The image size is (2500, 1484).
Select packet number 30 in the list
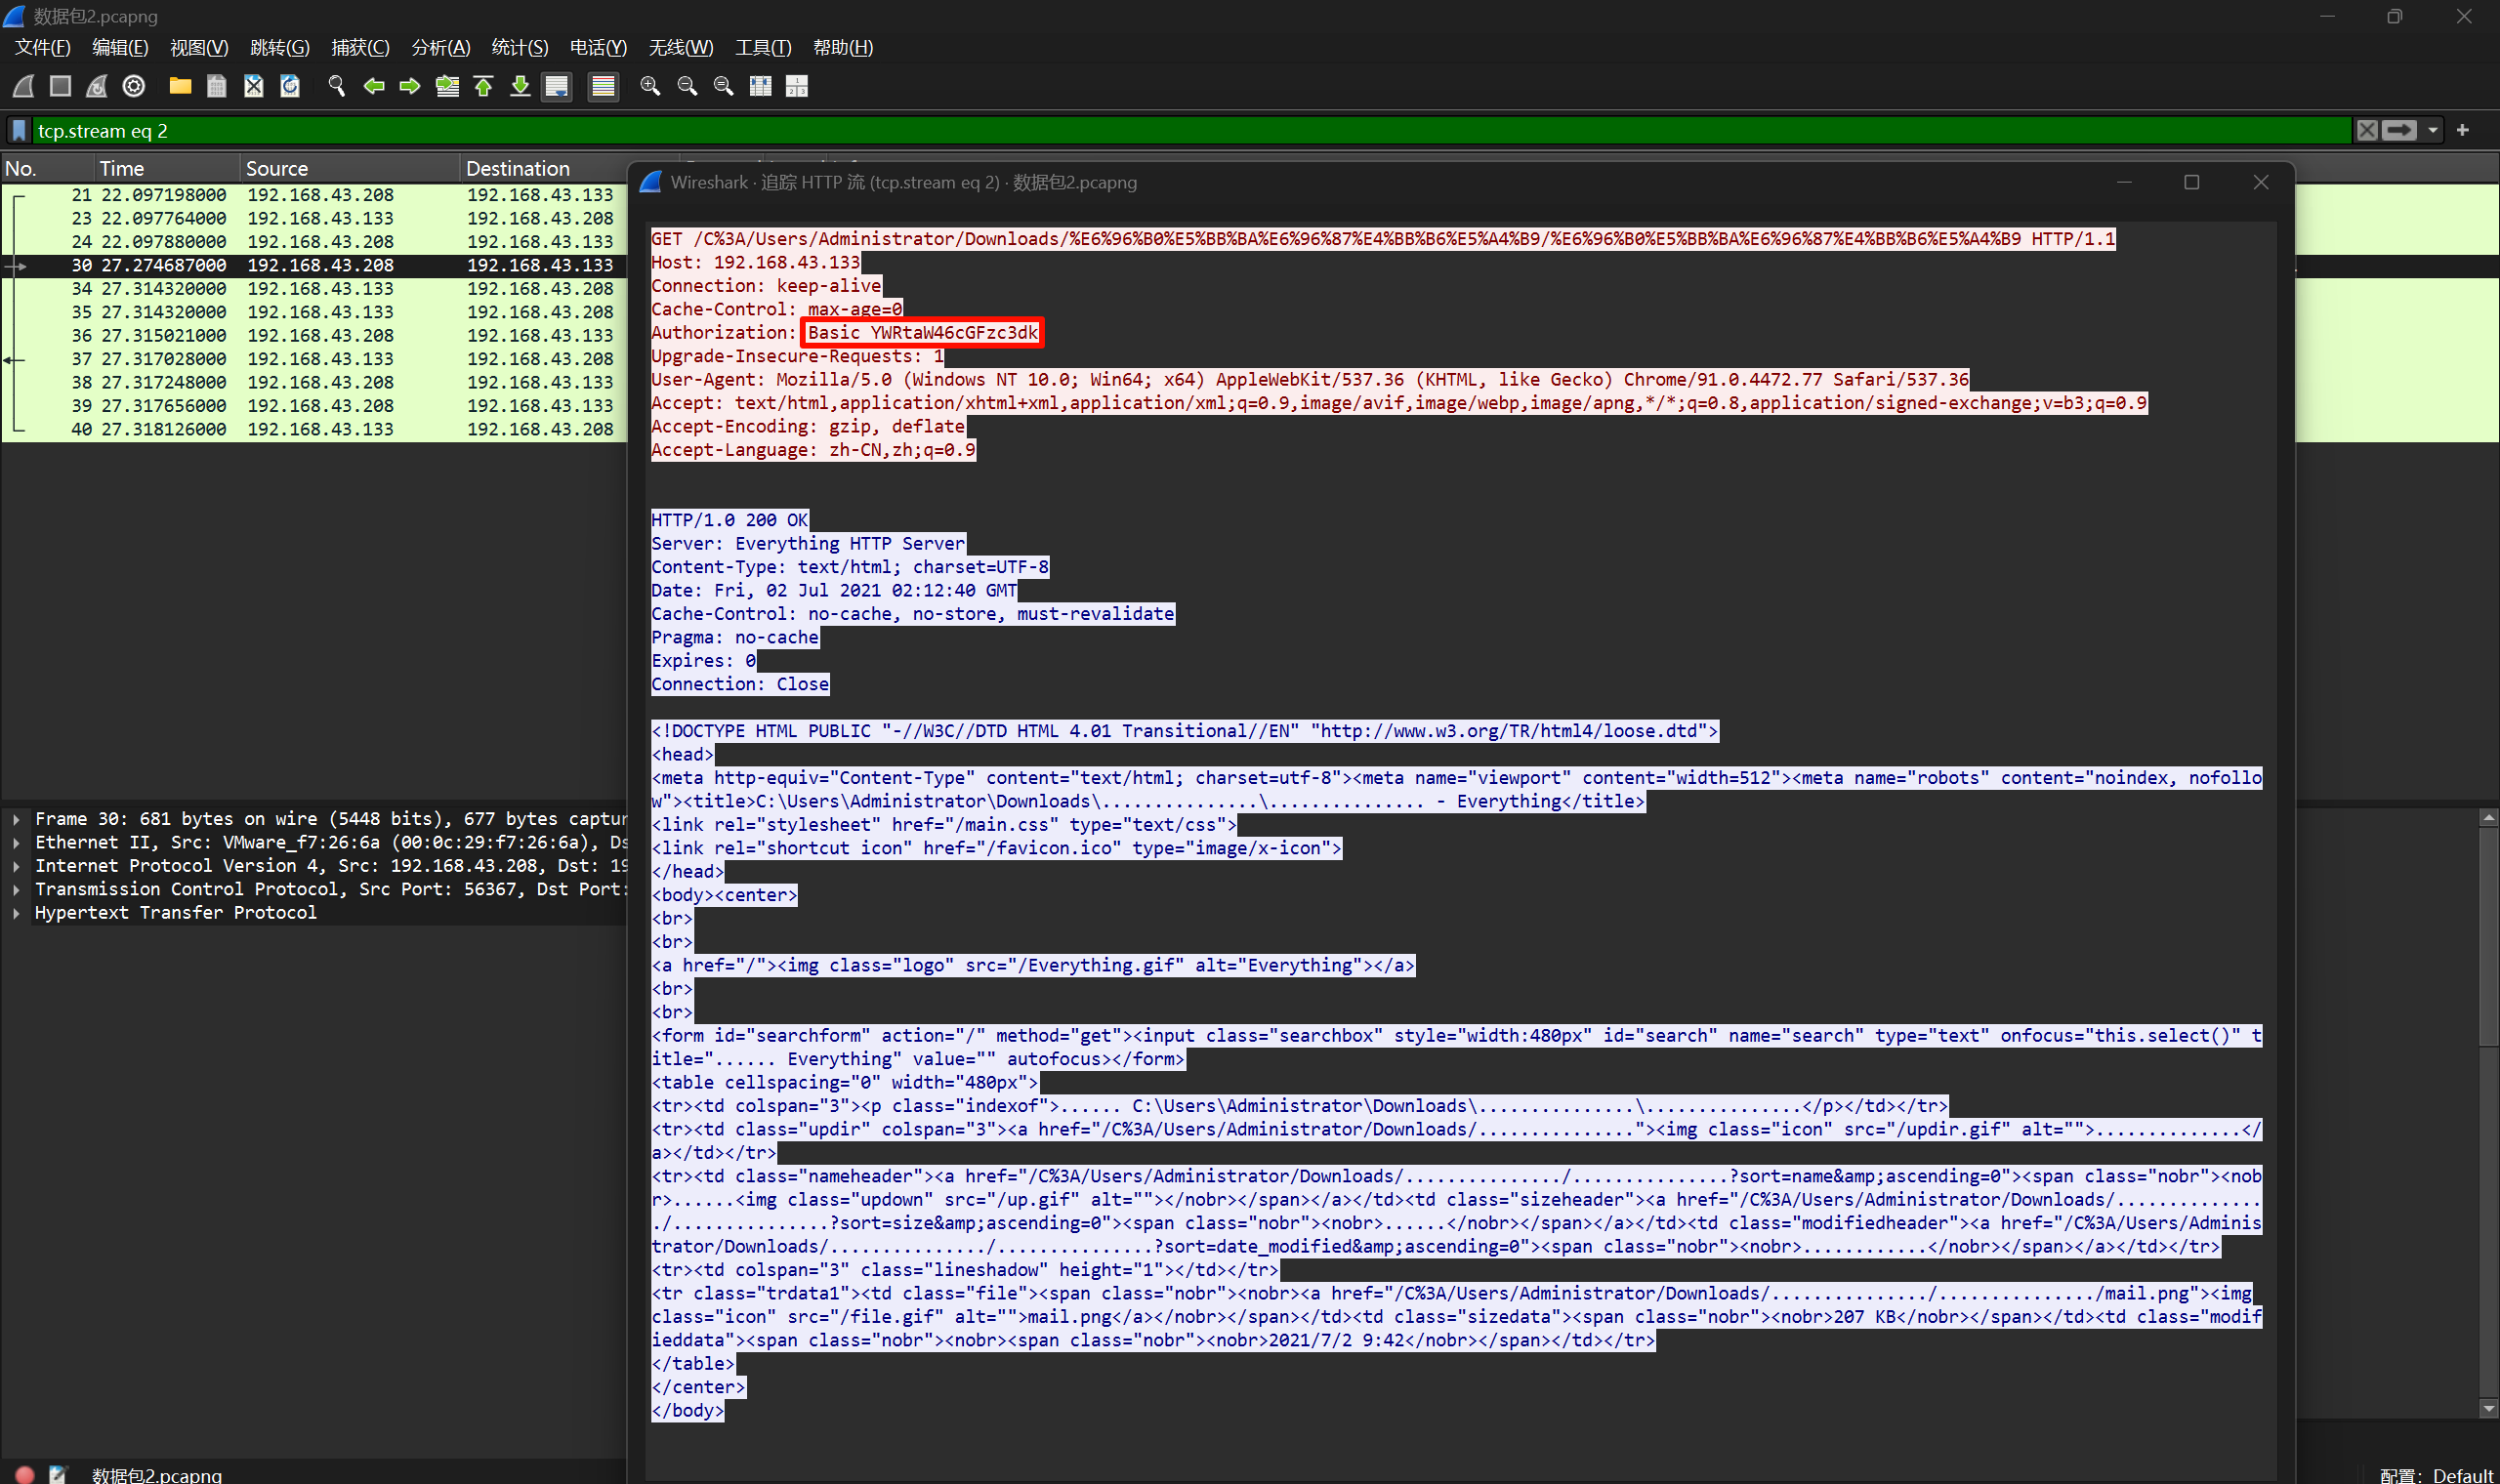(x=314, y=265)
